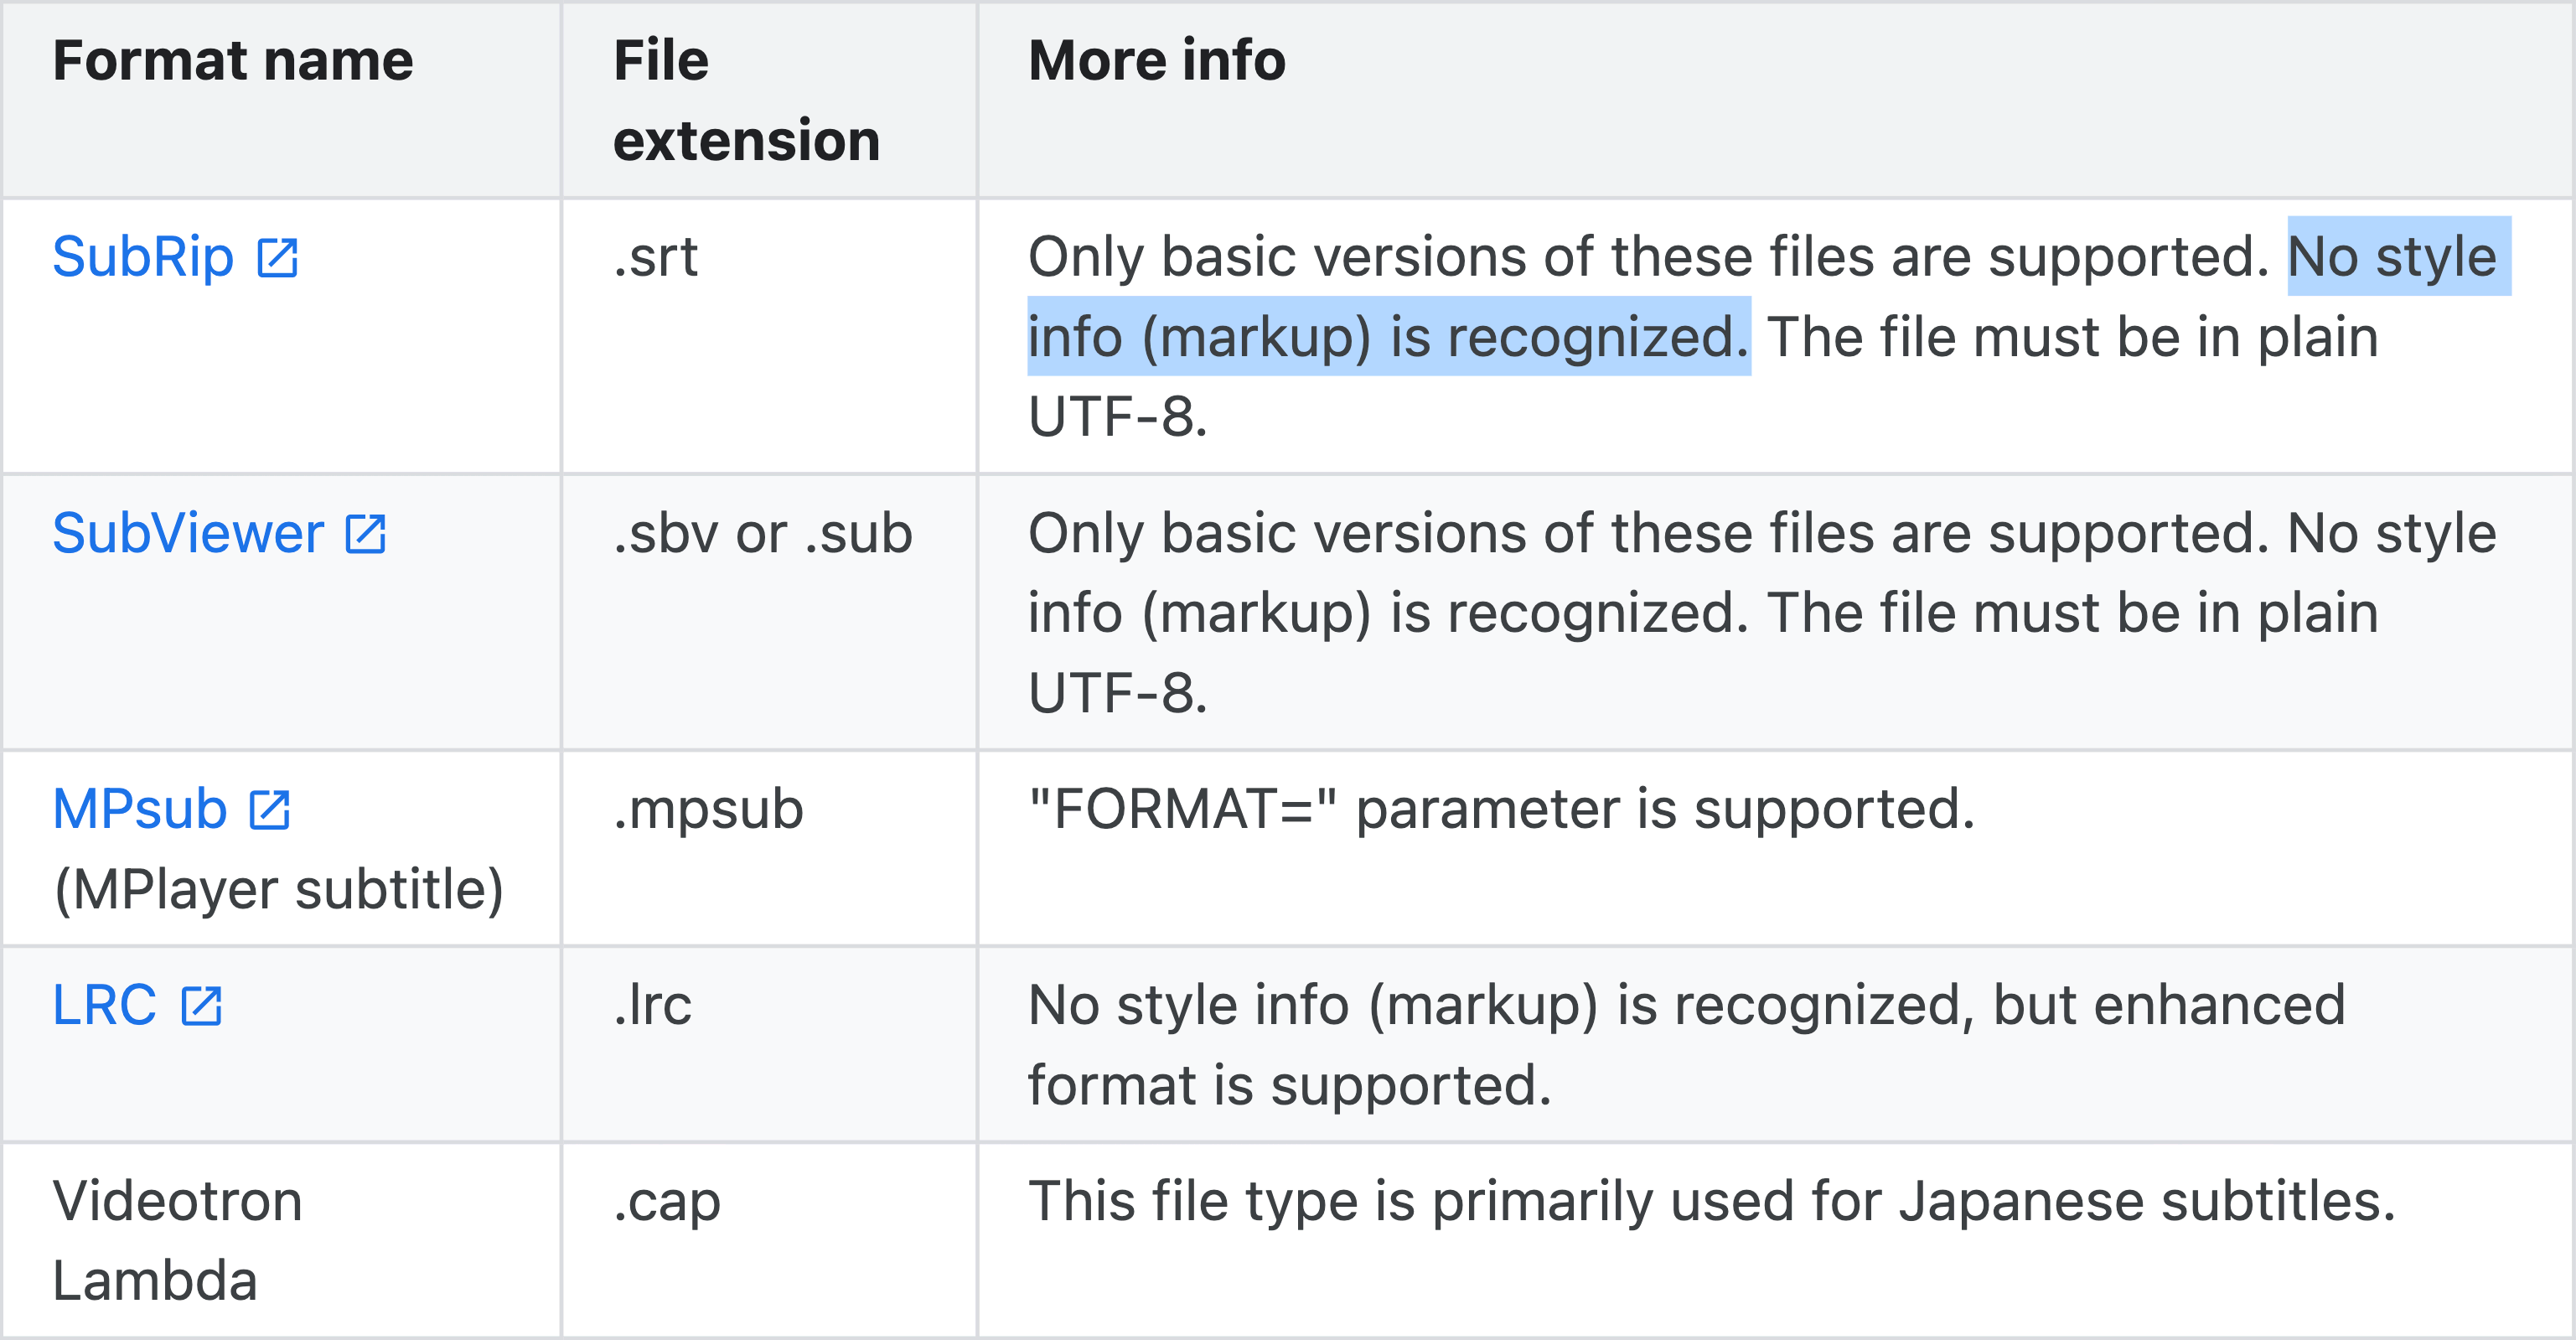2576x1340 pixels.
Task: Click the "More info" column header
Action: (1156, 61)
